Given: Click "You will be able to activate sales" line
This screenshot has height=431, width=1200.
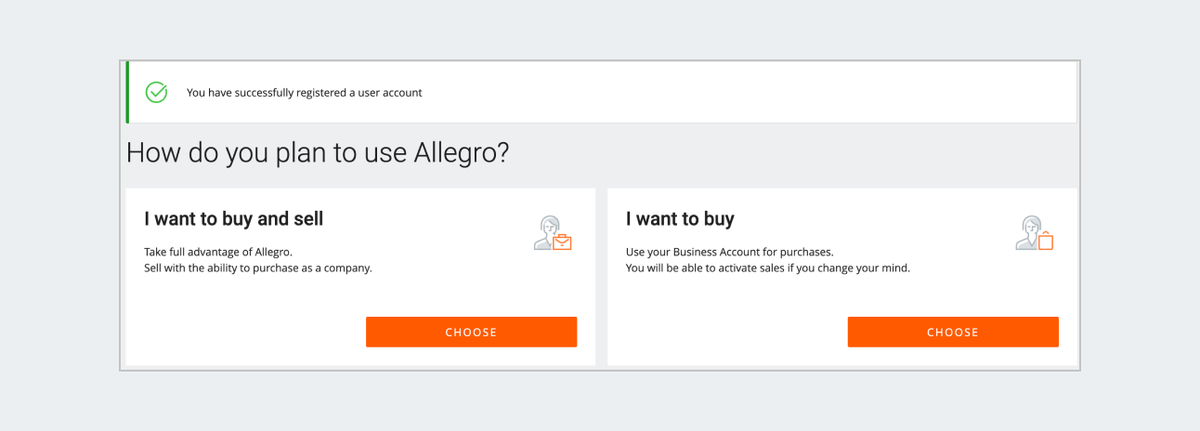Looking at the screenshot, I should (x=767, y=268).
